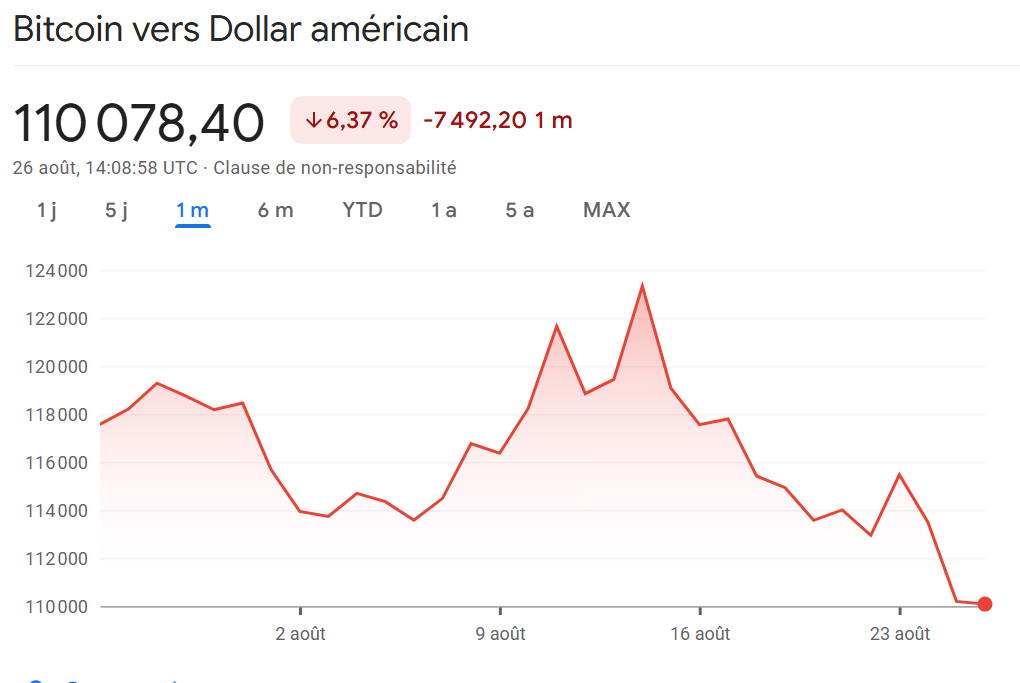Switch to the MAX historical view
This screenshot has width=1020, height=683.
(606, 210)
